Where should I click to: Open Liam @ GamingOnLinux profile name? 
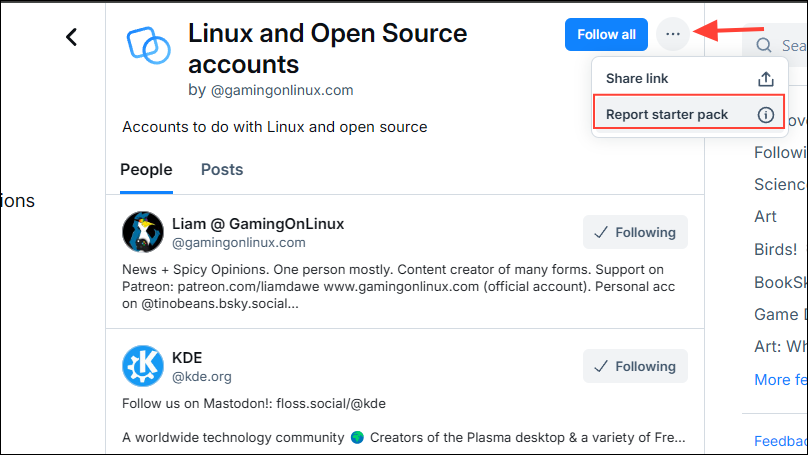click(258, 224)
